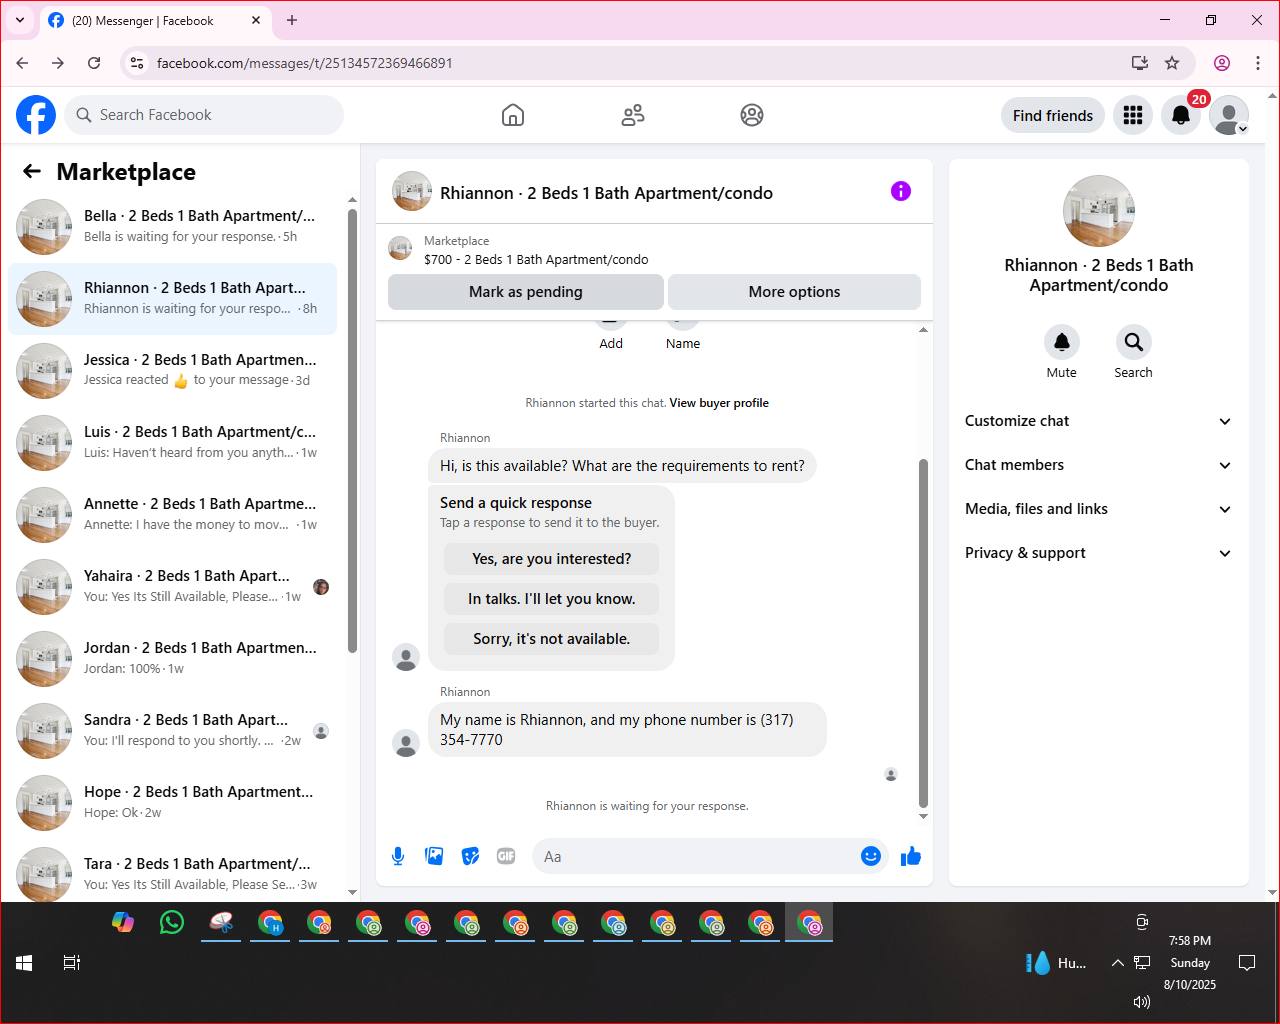
Task: Click the install app icon in address bar
Action: (x=1139, y=63)
